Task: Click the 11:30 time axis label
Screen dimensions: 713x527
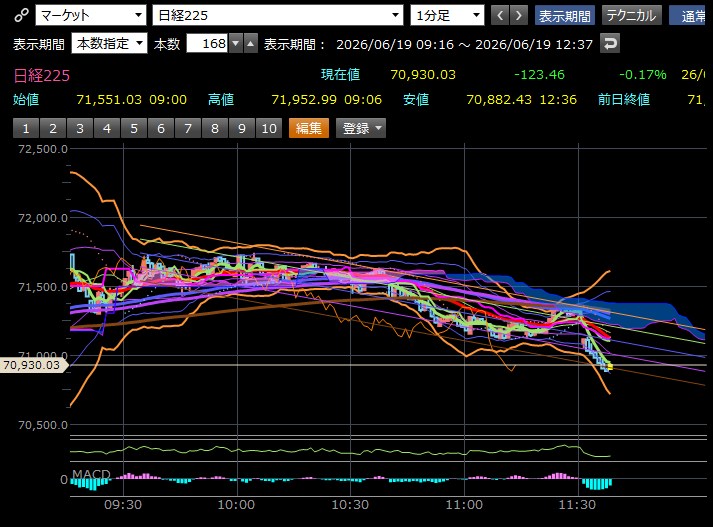Action: point(577,505)
